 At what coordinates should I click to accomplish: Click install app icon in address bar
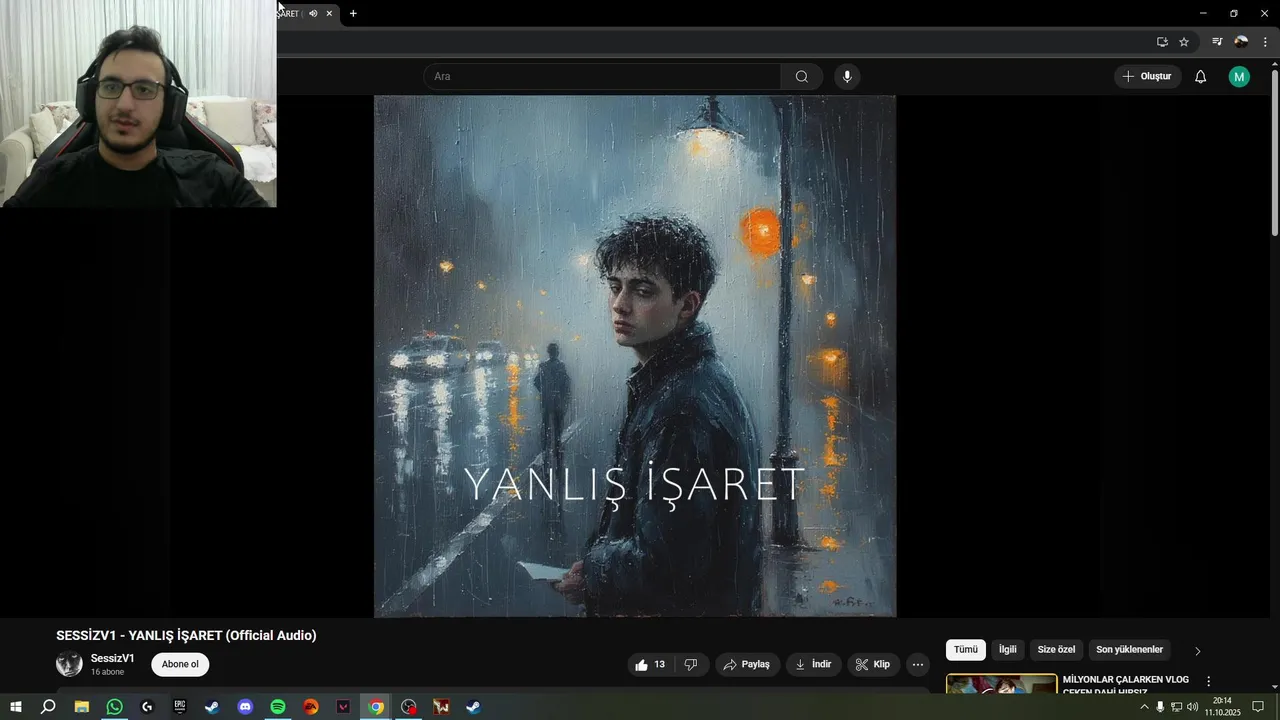pyautogui.click(x=1162, y=42)
